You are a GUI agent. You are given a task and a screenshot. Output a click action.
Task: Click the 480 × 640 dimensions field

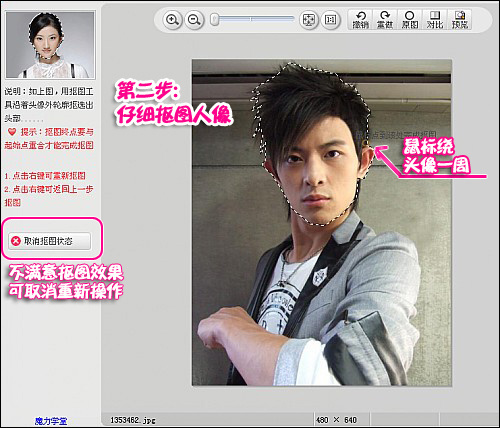336,420
